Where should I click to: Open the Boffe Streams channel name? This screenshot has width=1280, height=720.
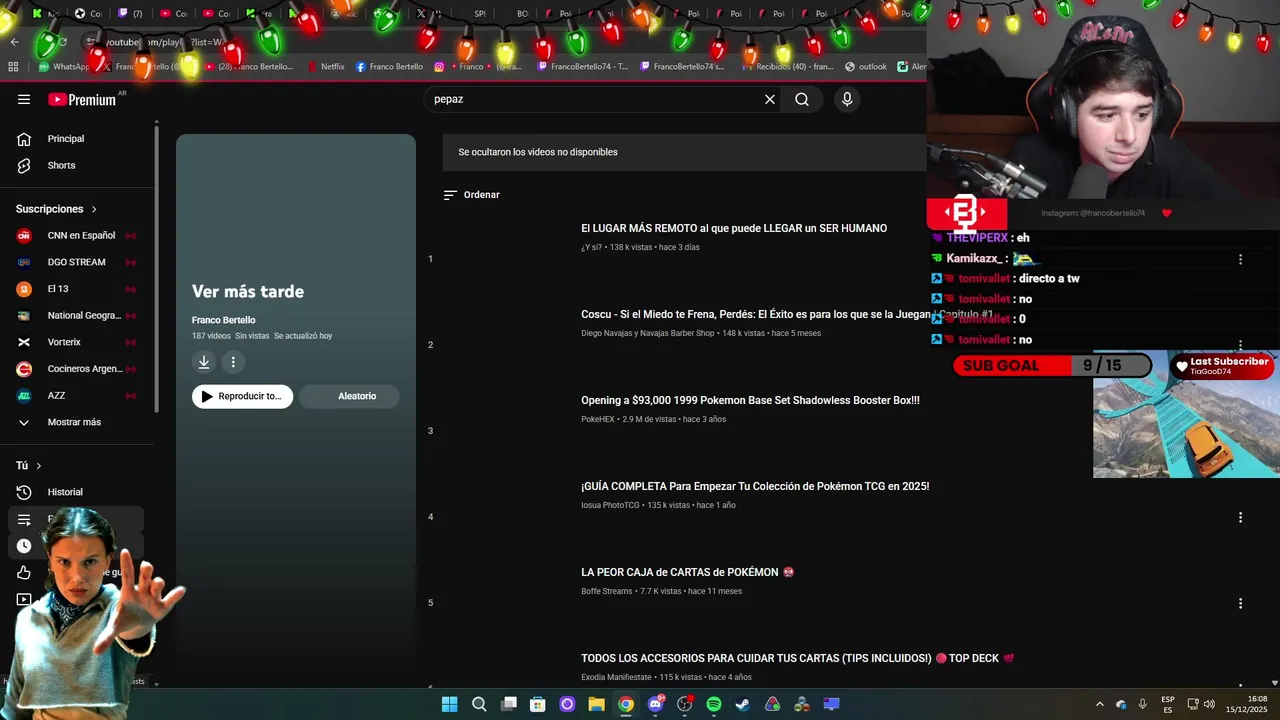point(606,591)
